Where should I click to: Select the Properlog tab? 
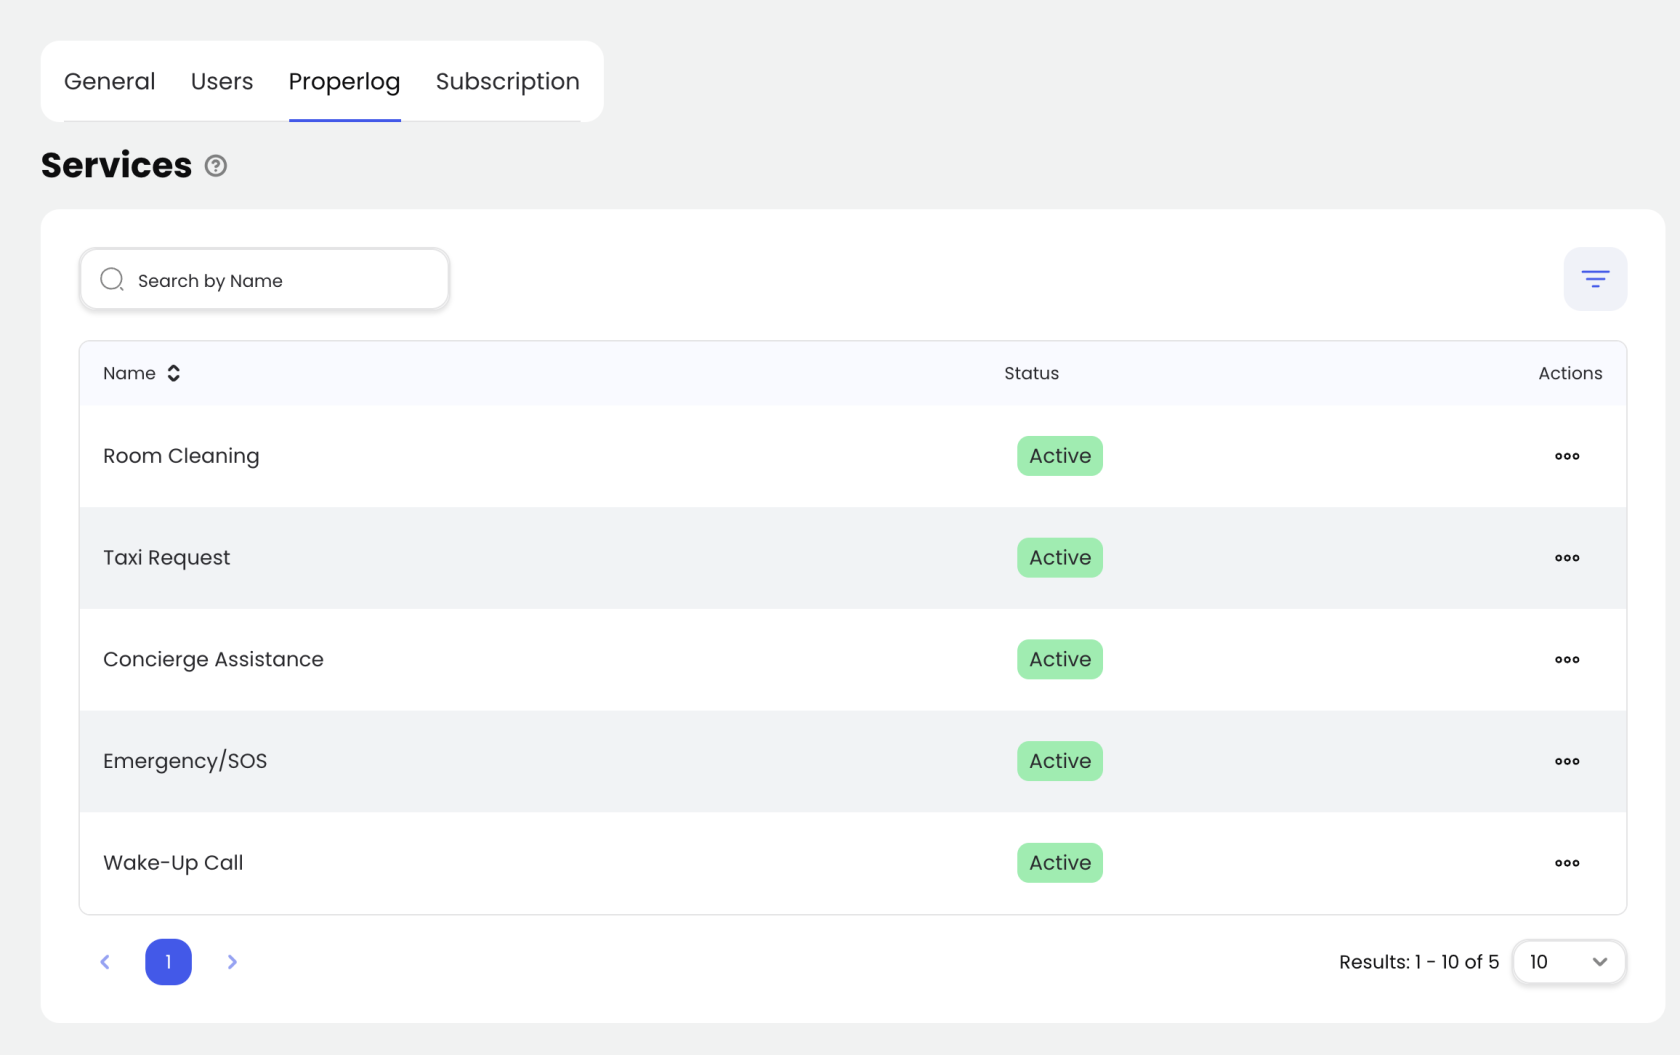(x=344, y=82)
